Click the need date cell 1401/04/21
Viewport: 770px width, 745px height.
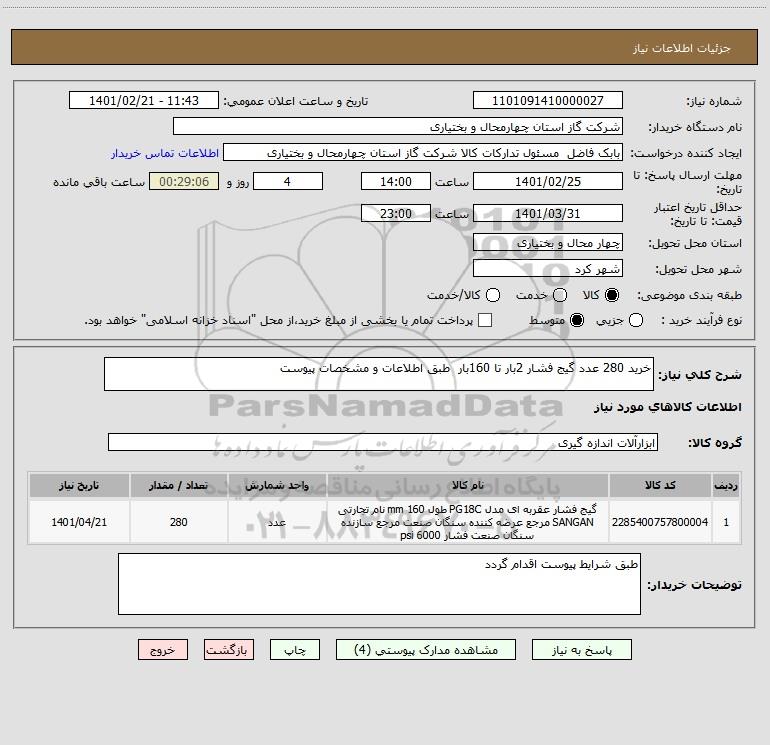coord(79,522)
